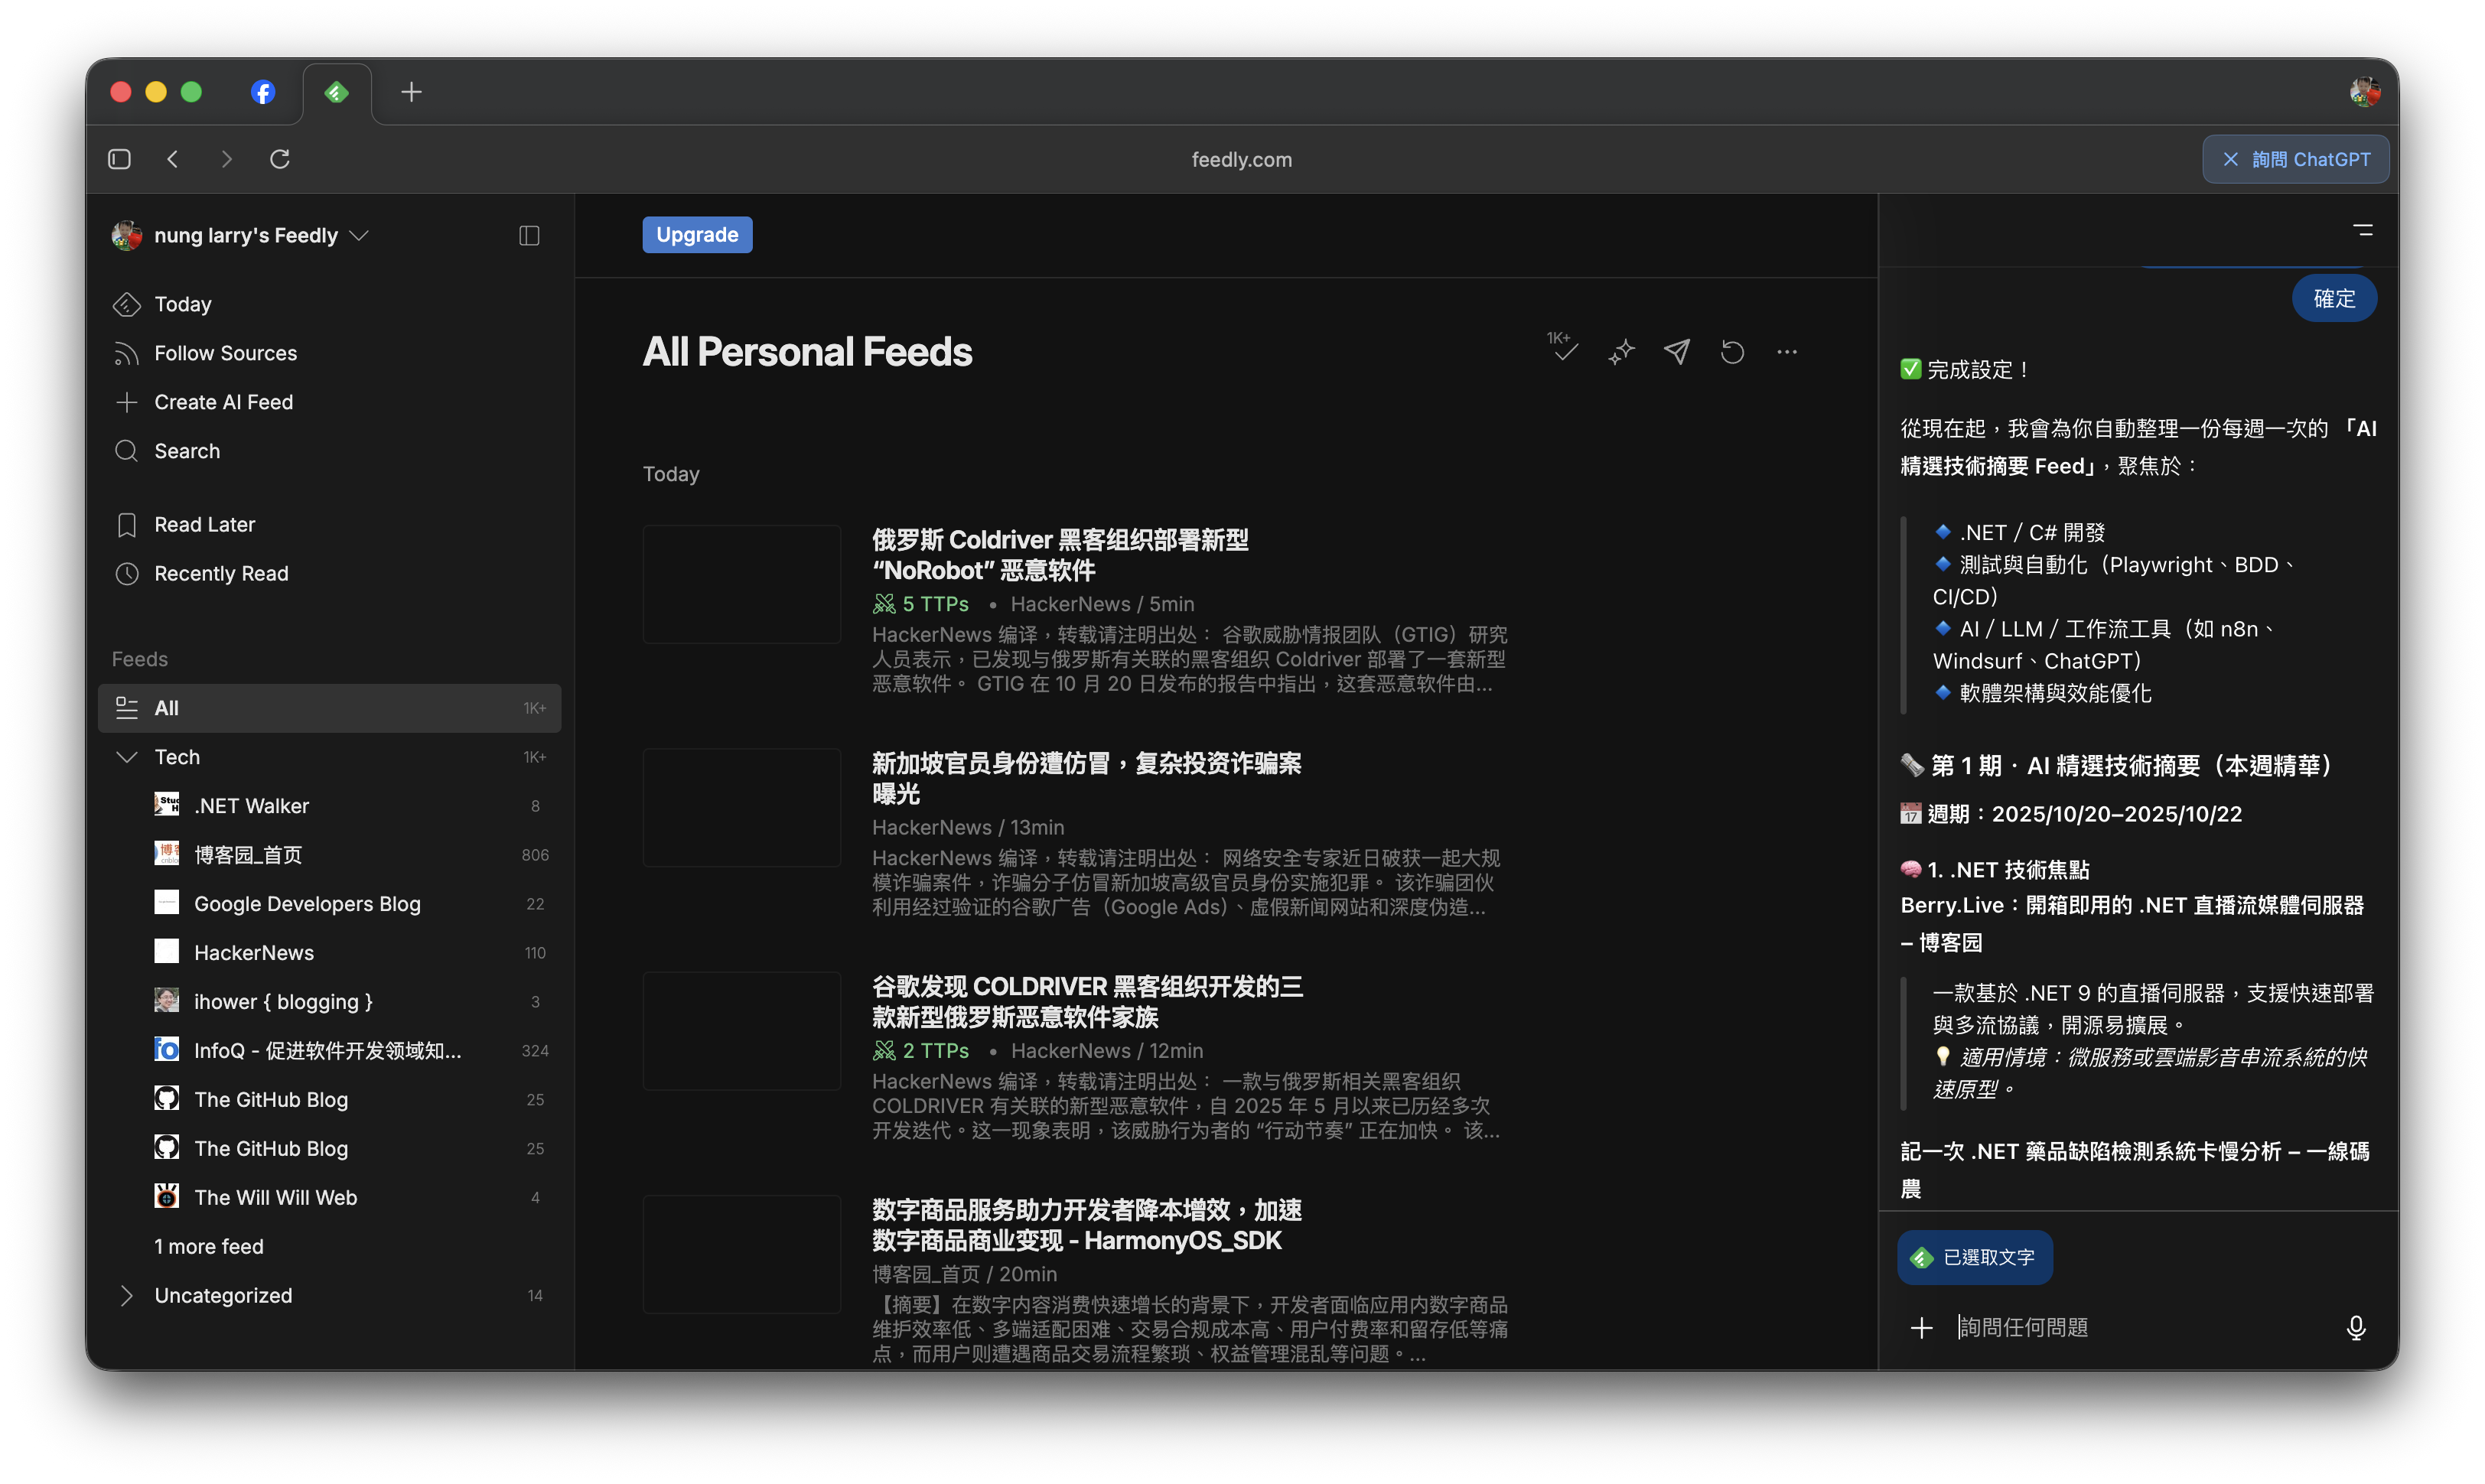2485x1484 pixels.
Task: Open Read Later in sidebar
Action: pyautogui.click(x=204, y=525)
